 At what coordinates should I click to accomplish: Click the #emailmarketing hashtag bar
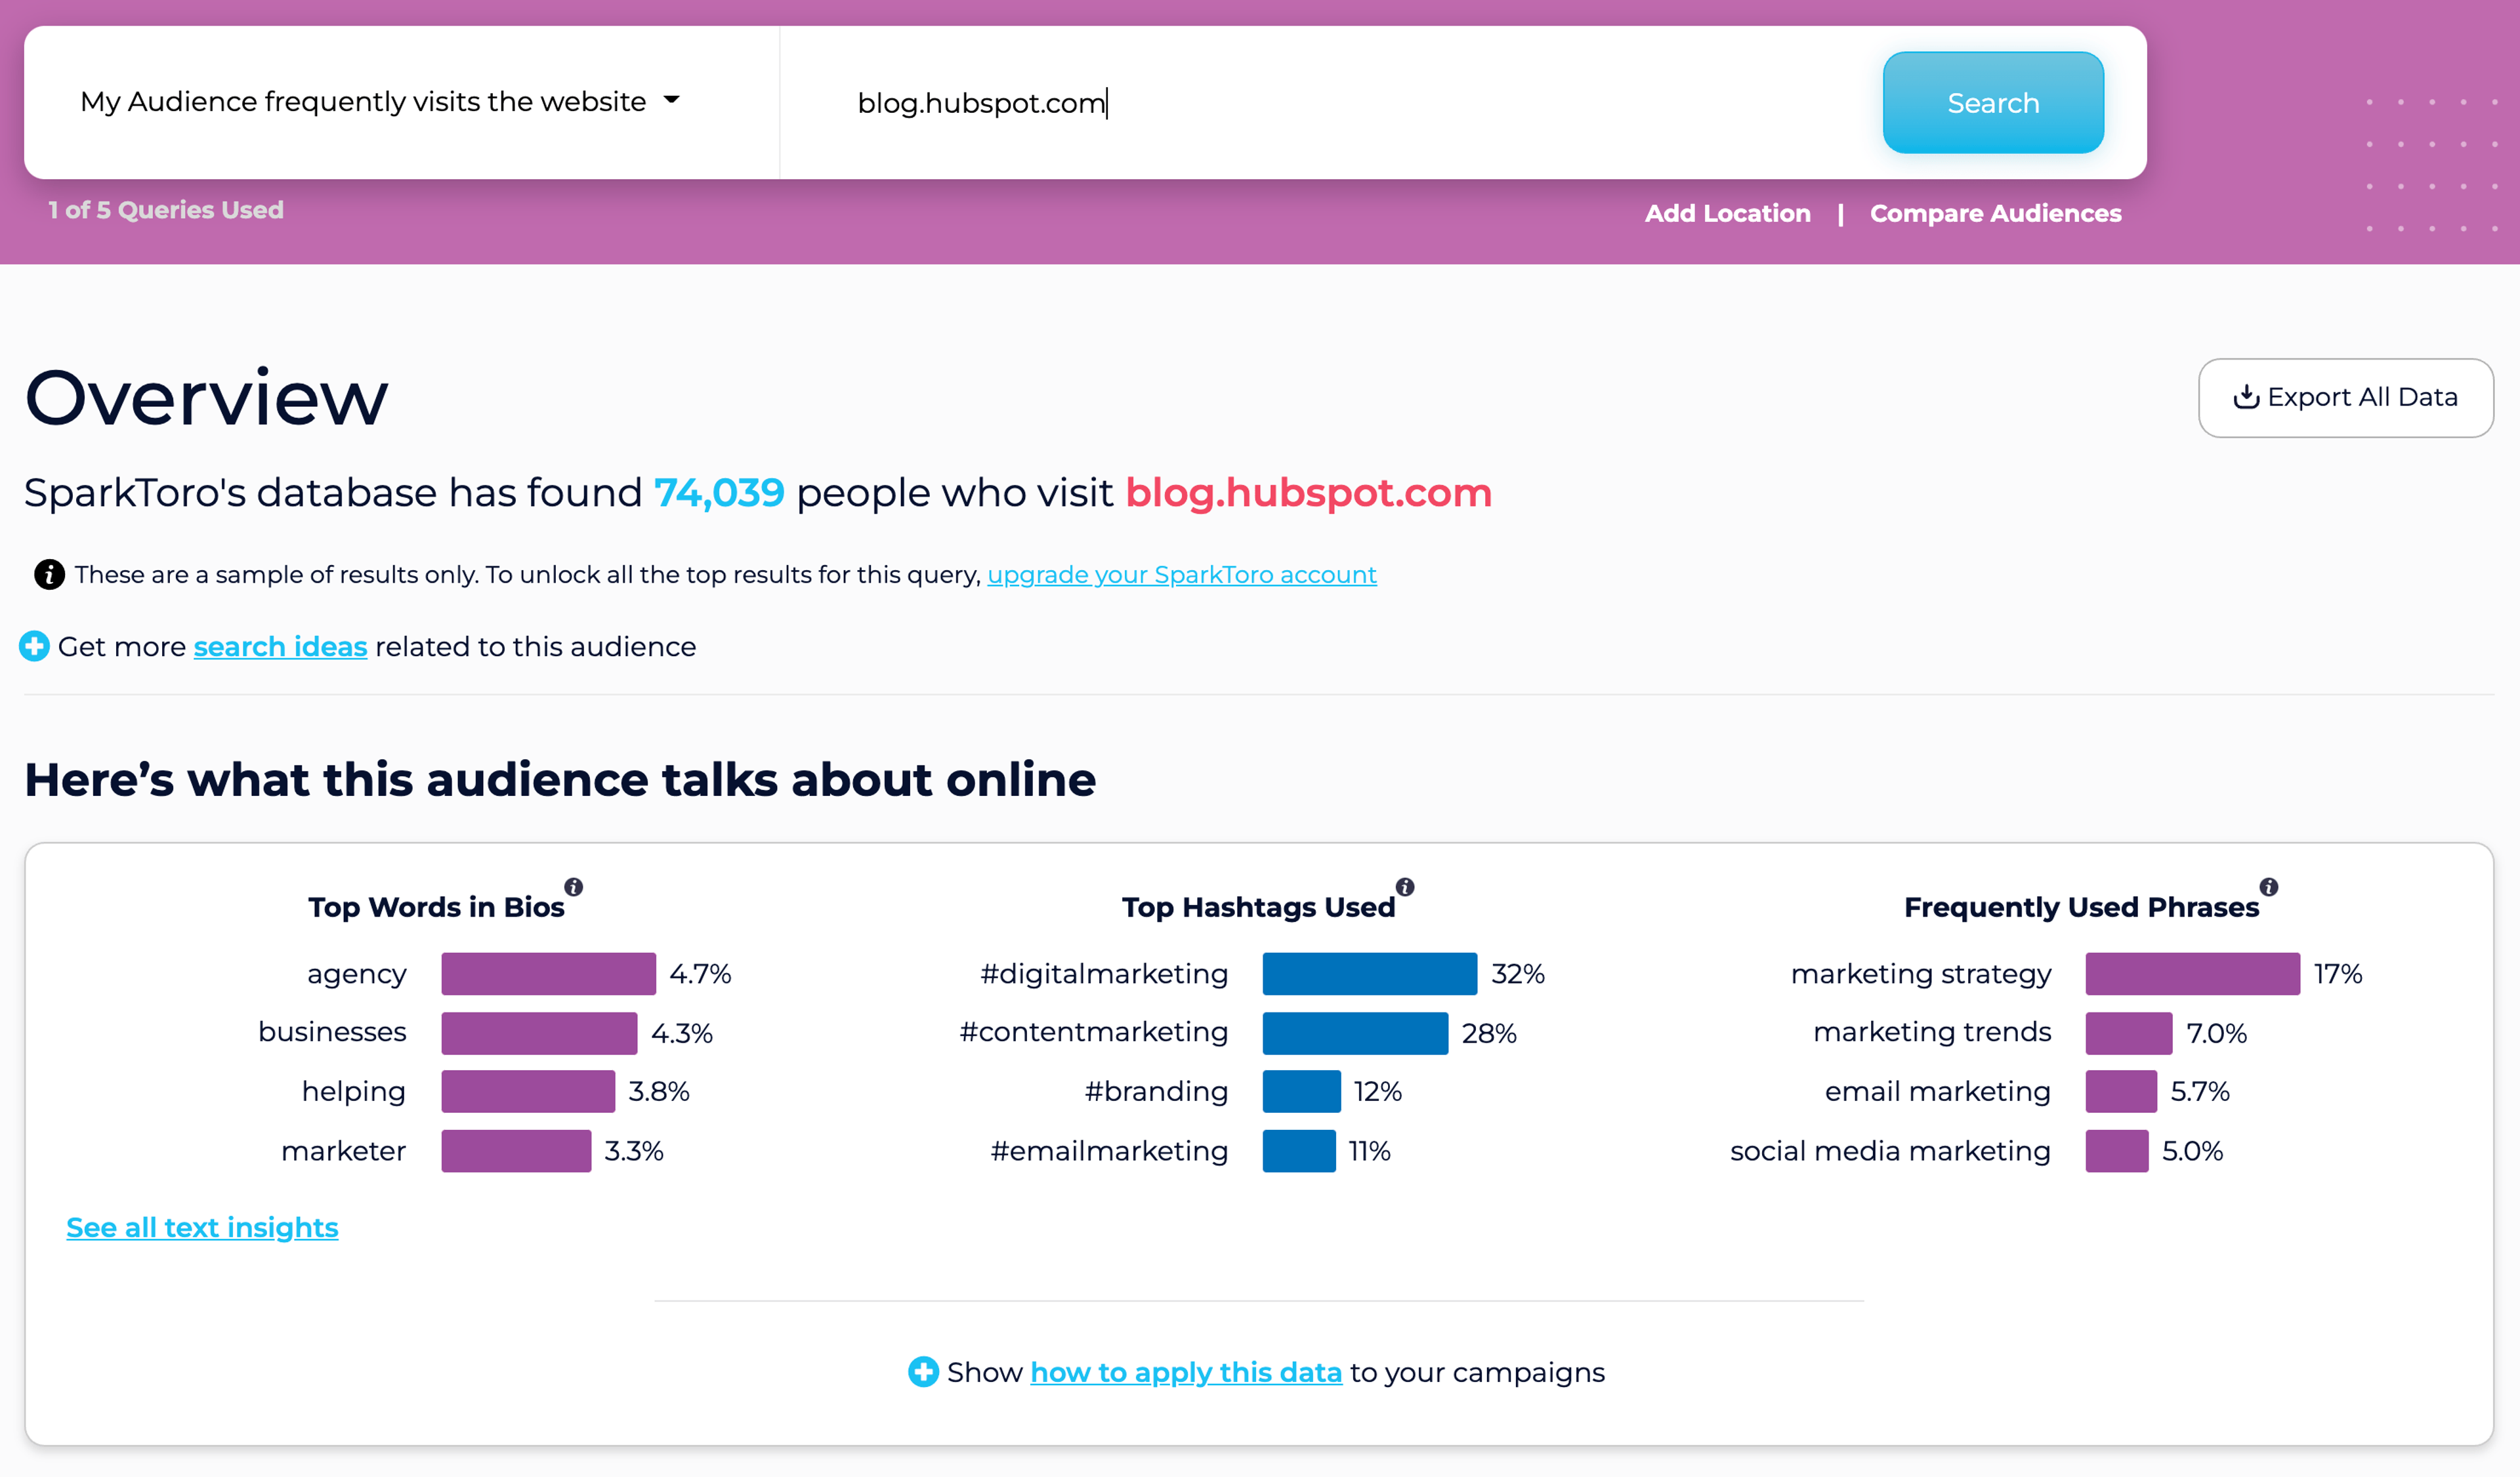[x=1299, y=1151]
